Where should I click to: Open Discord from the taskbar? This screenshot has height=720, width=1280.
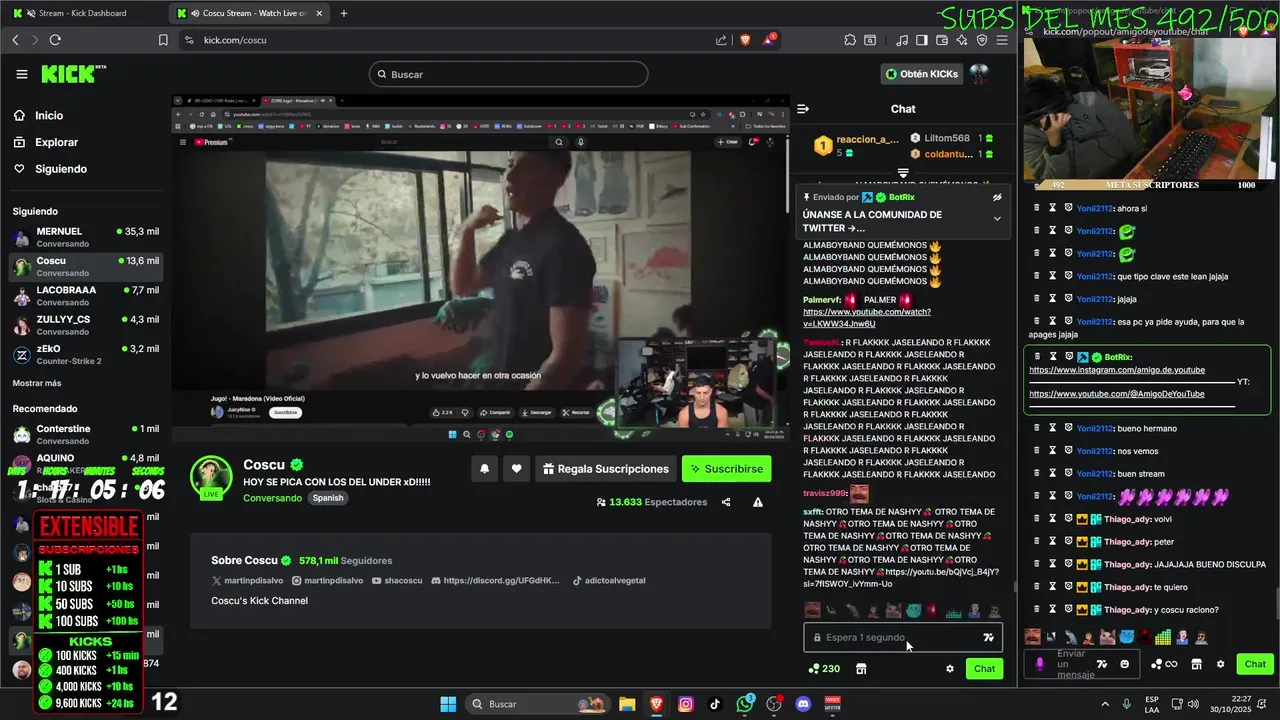pos(802,704)
